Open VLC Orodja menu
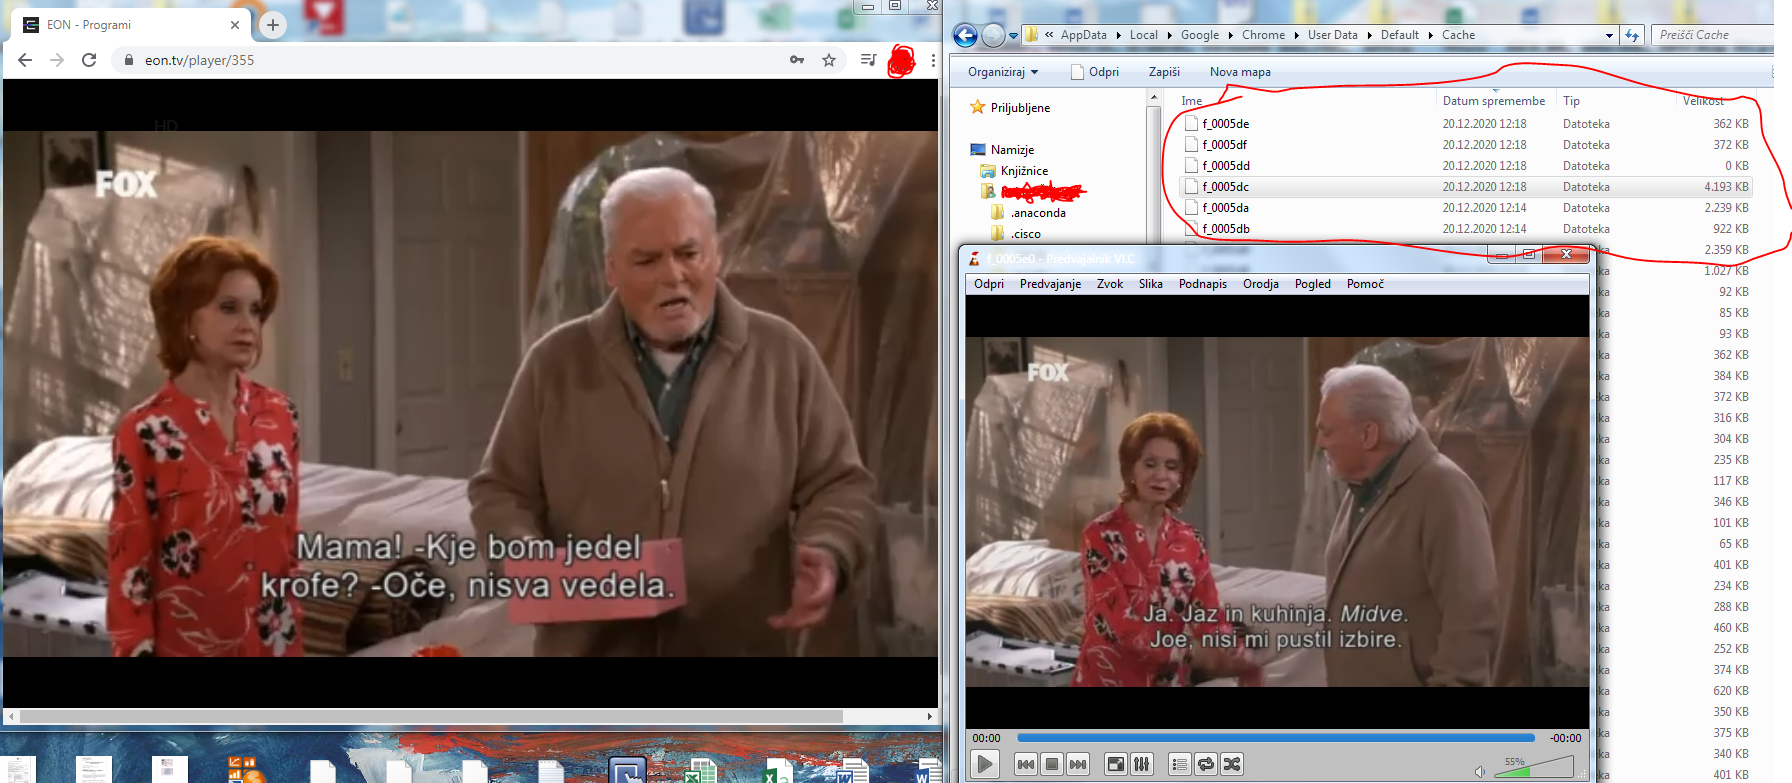This screenshot has height=783, width=1792. pyautogui.click(x=1261, y=284)
